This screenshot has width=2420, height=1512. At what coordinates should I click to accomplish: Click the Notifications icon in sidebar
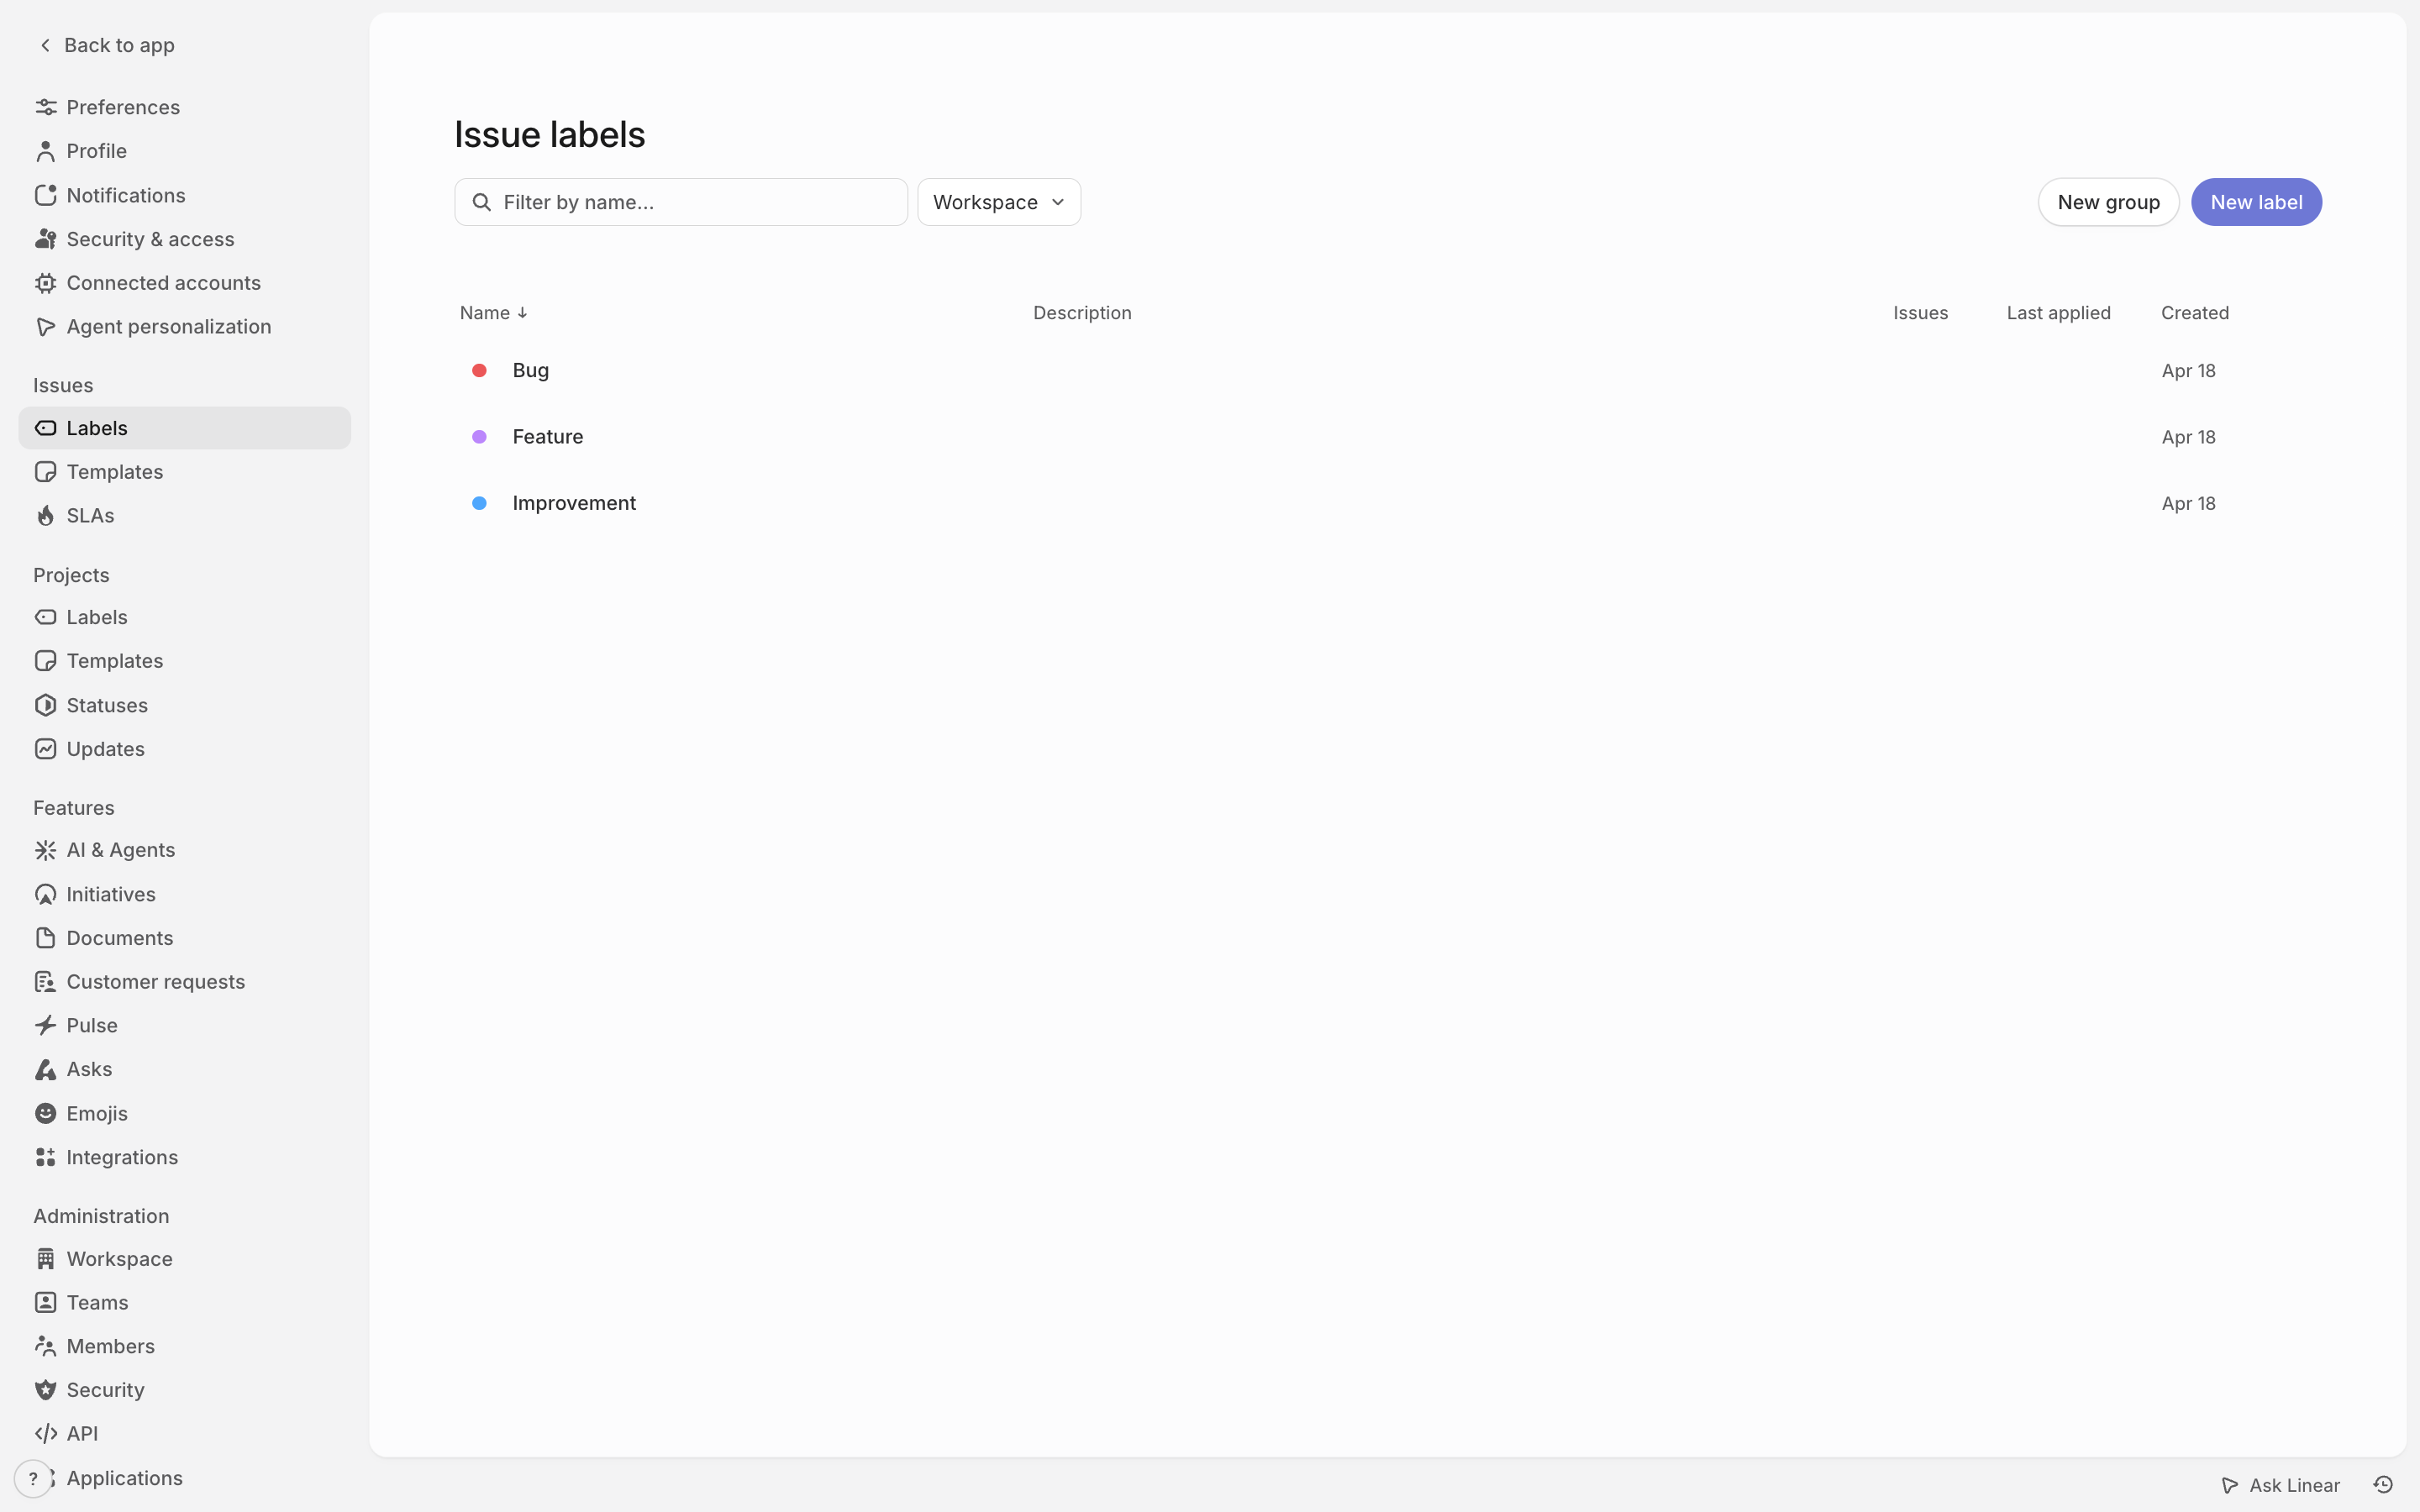pyautogui.click(x=46, y=195)
